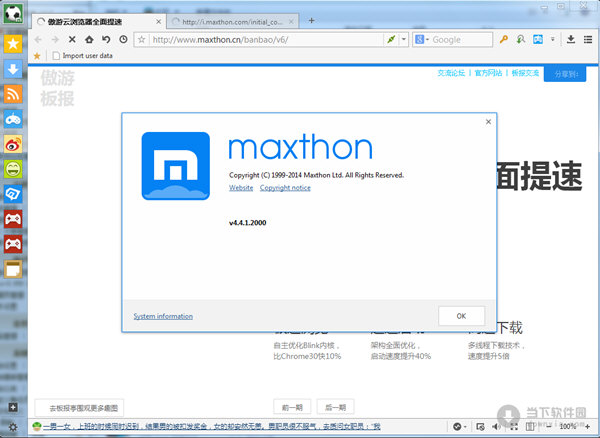Screen dimensions: 600x438
Task: Open the lower red gamepad sidebar icon
Action: point(13,244)
